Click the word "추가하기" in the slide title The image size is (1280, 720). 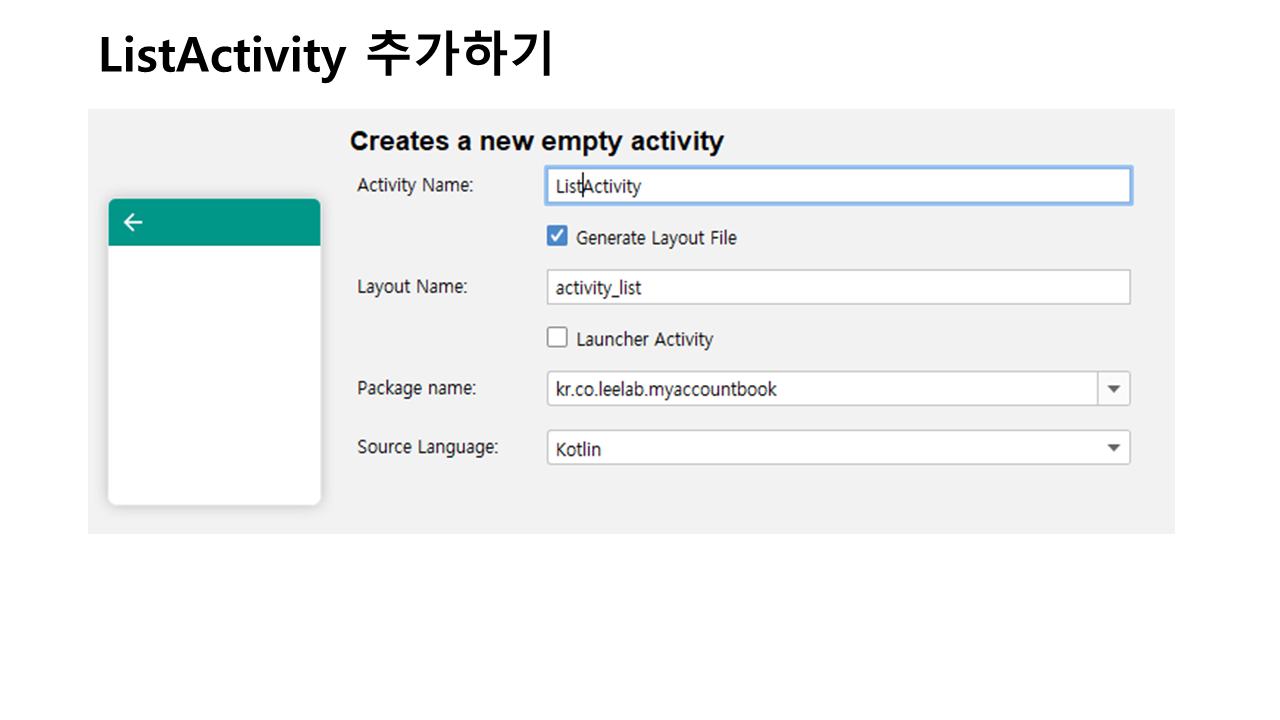point(459,56)
